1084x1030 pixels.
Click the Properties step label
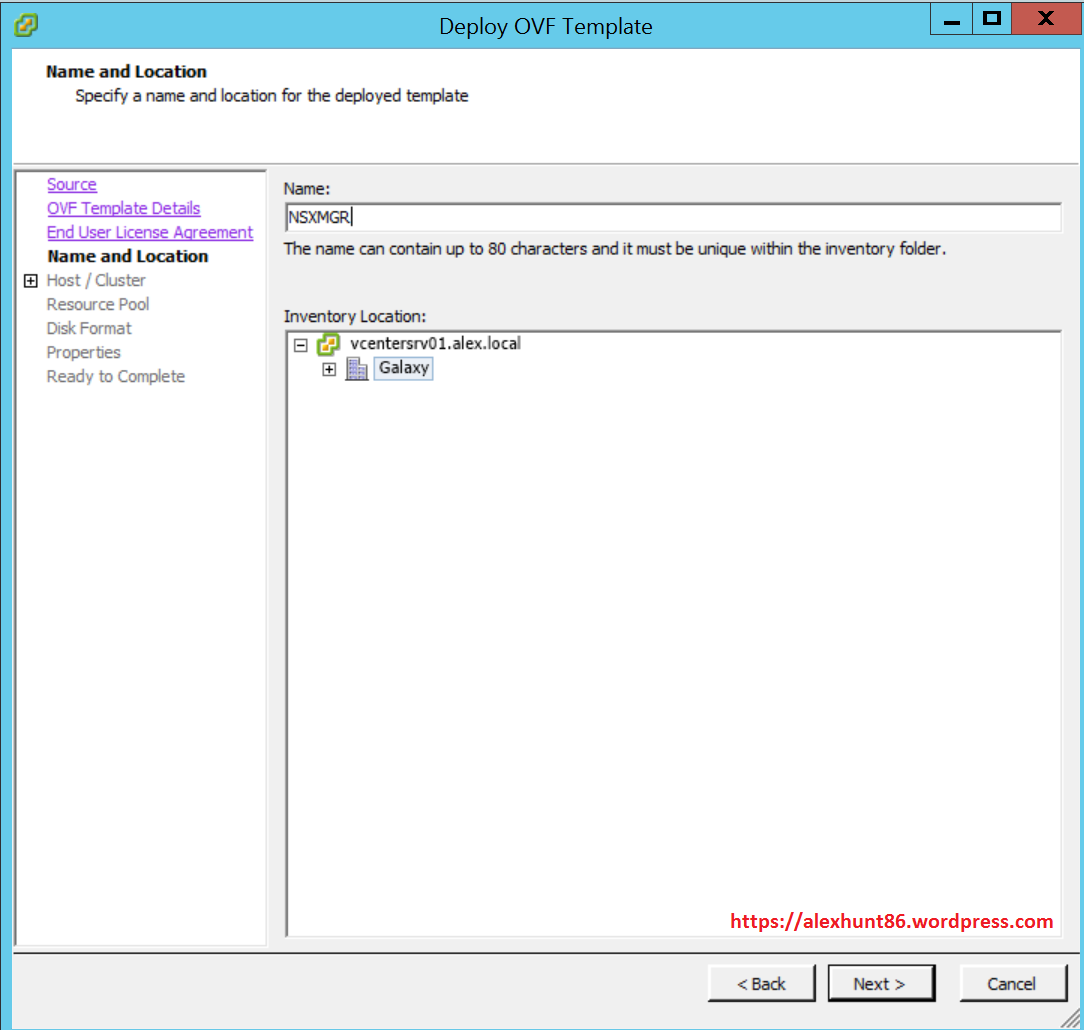click(83, 353)
